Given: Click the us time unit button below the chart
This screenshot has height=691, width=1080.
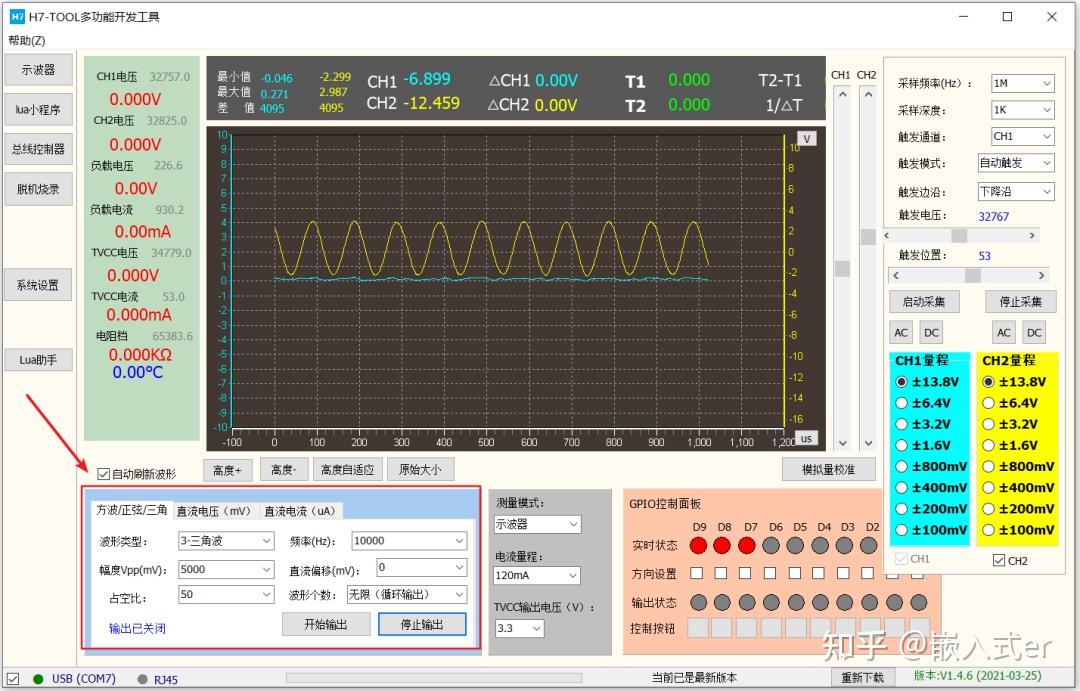Looking at the screenshot, I should click(x=806, y=437).
